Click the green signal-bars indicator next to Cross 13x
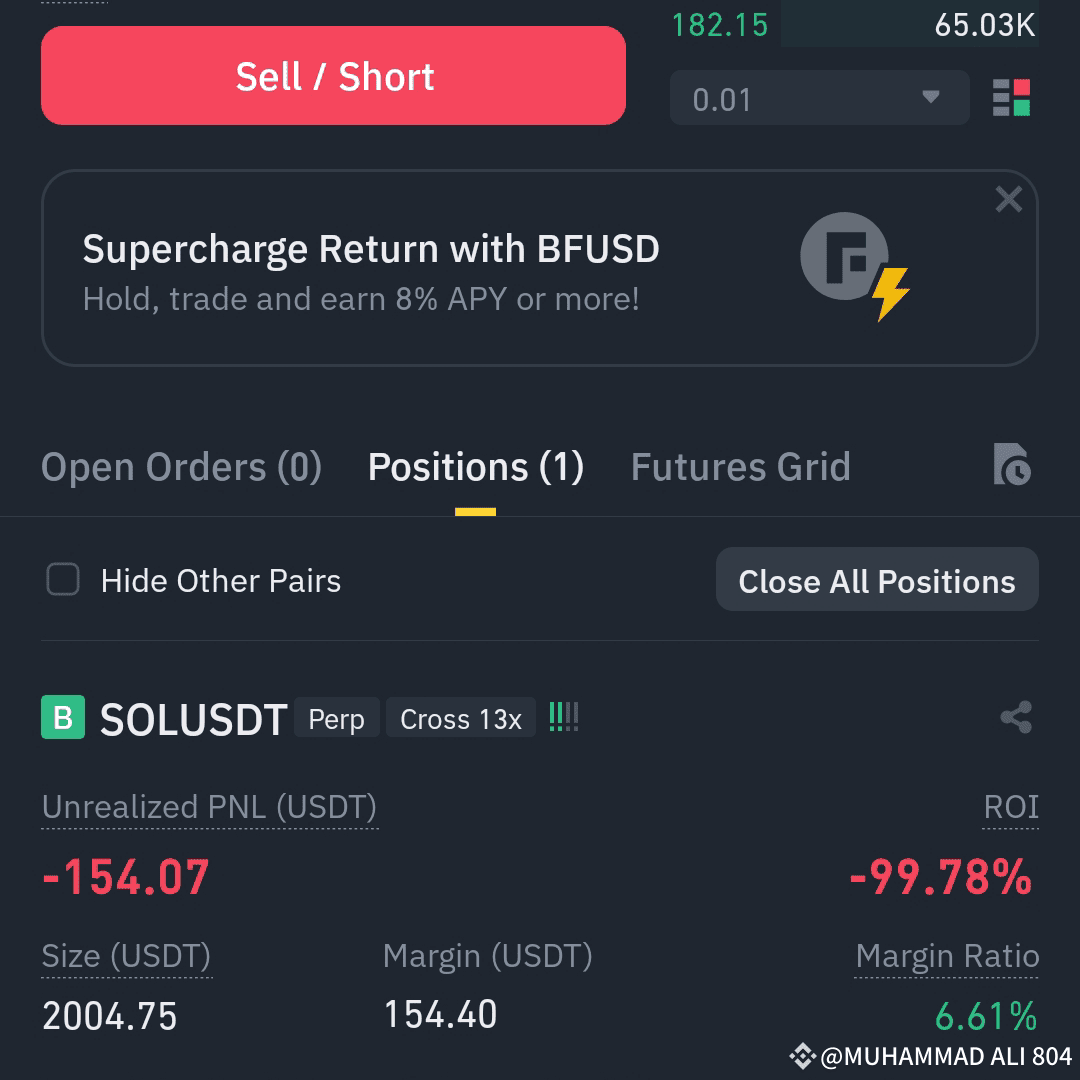Viewport: 1080px width, 1080px height. tap(564, 716)
